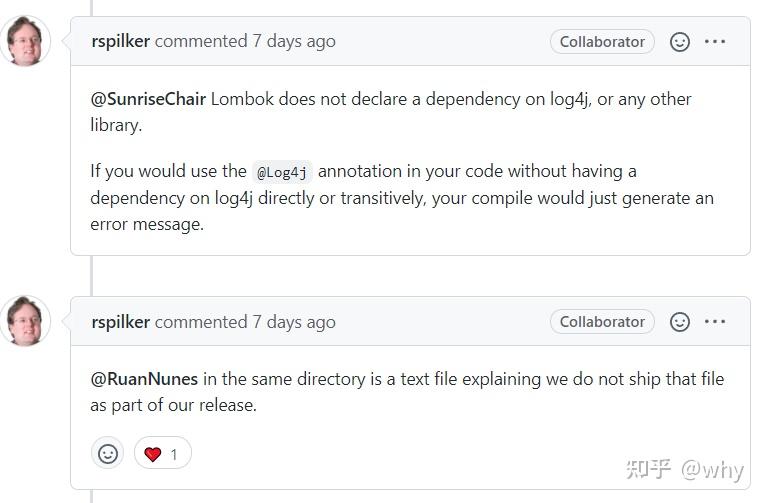The image size is (763, 503).
Task: Click the first comment's '7 days ago' timestamp
Action: click(x=294, y=42)
